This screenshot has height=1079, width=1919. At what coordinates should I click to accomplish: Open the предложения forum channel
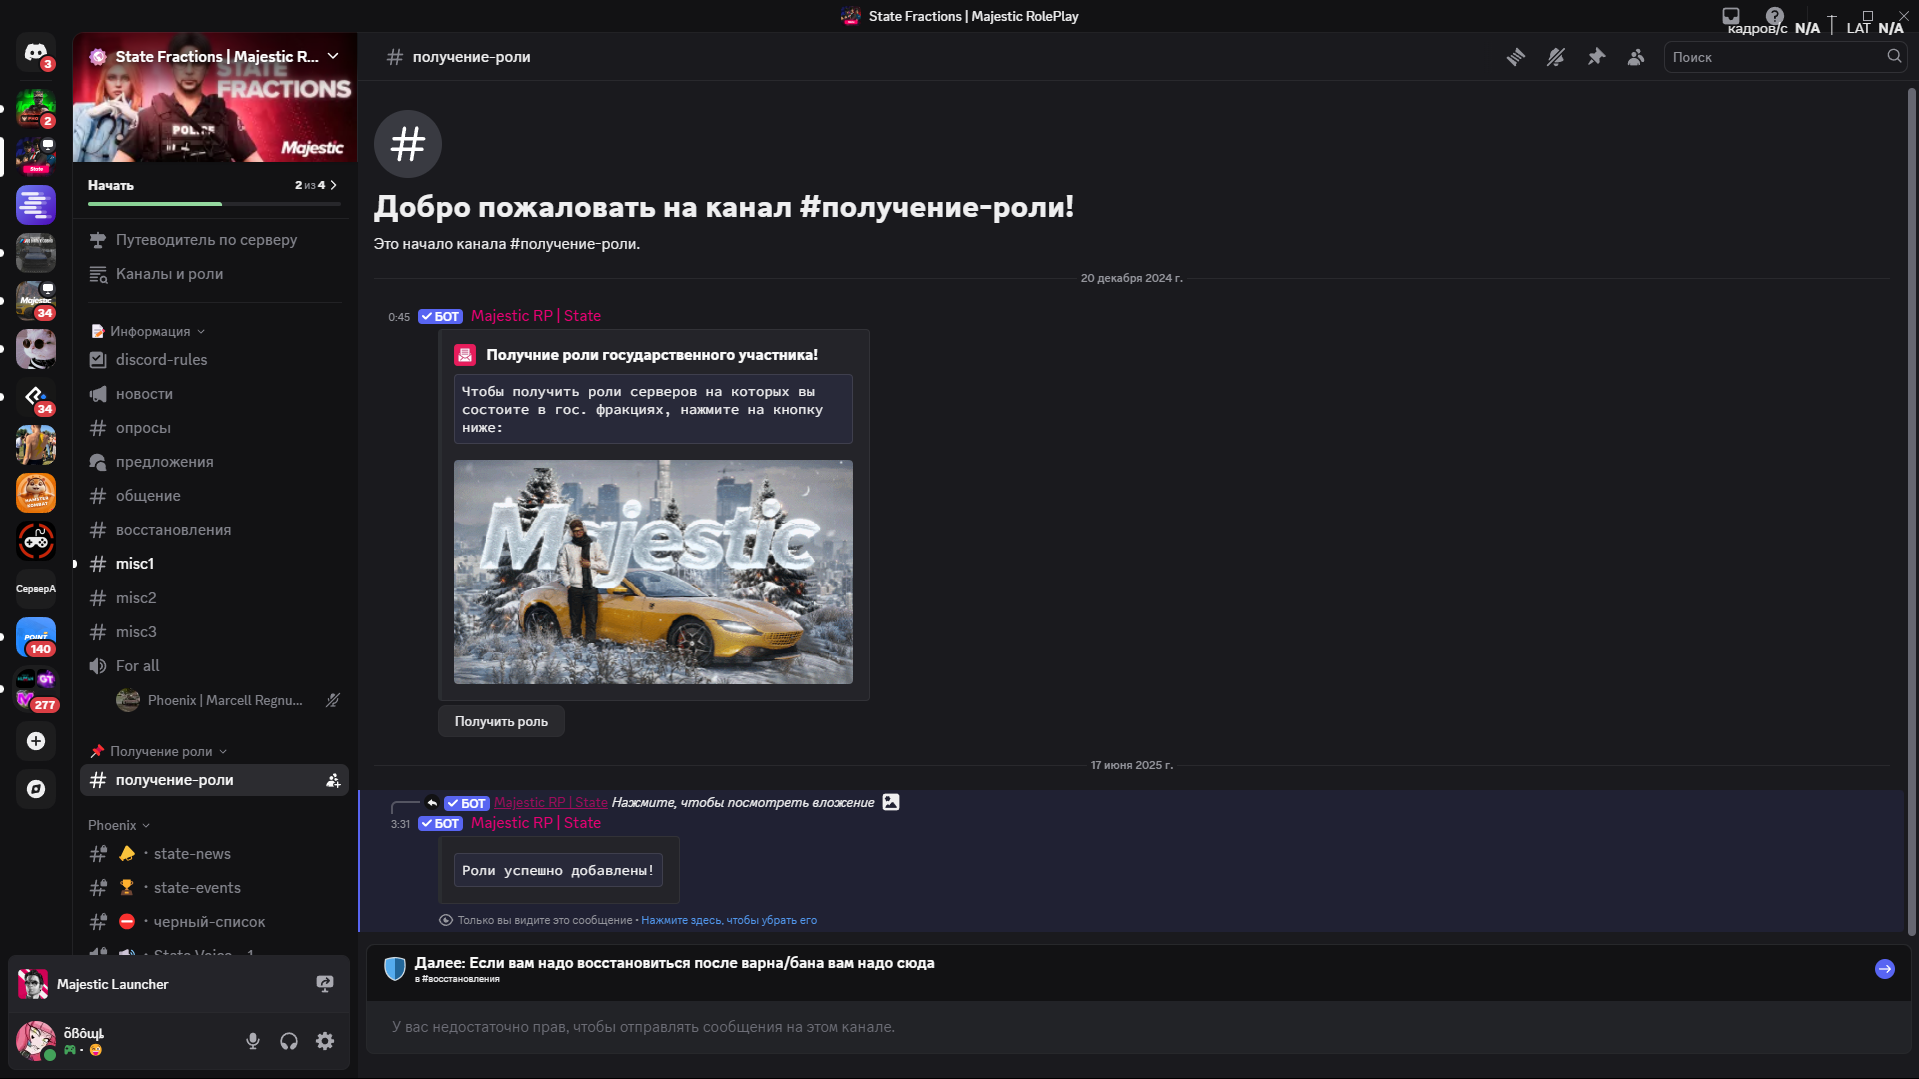coord(214,462)
